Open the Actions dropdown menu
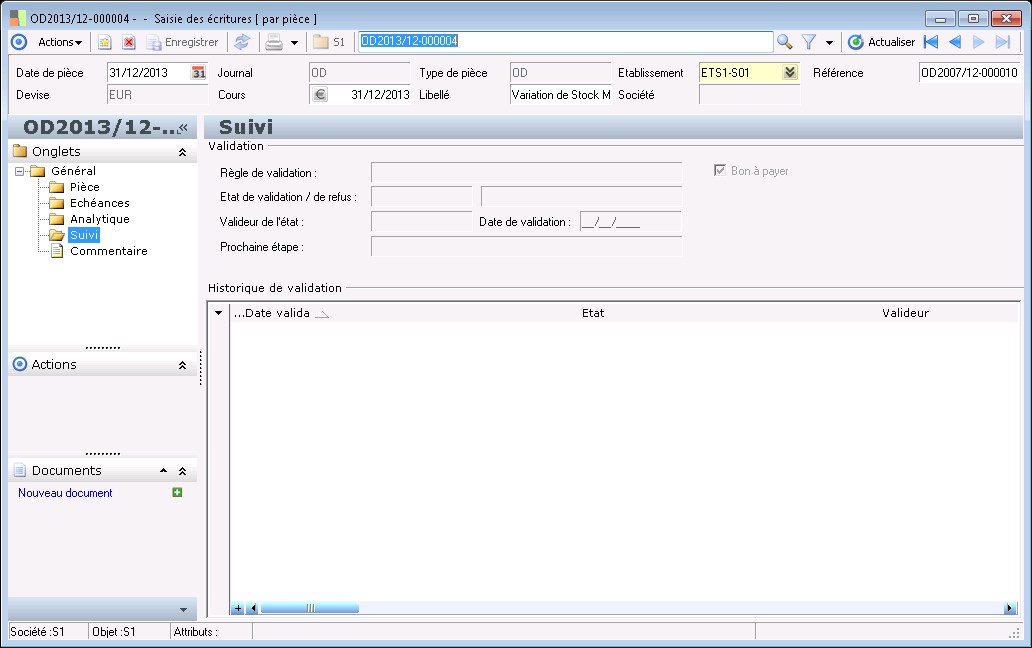The height and width of the screenshot is (648, 1032). point(60,42)
